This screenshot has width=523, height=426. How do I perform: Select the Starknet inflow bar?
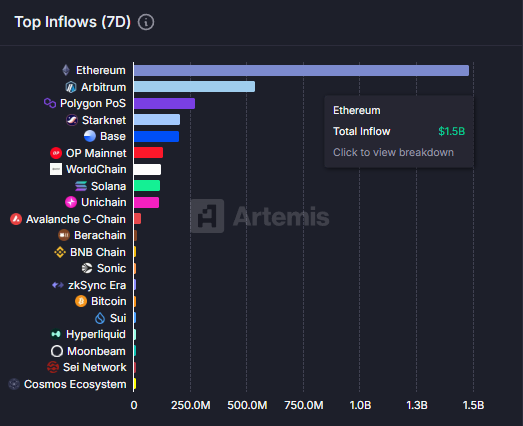[157, 119]
